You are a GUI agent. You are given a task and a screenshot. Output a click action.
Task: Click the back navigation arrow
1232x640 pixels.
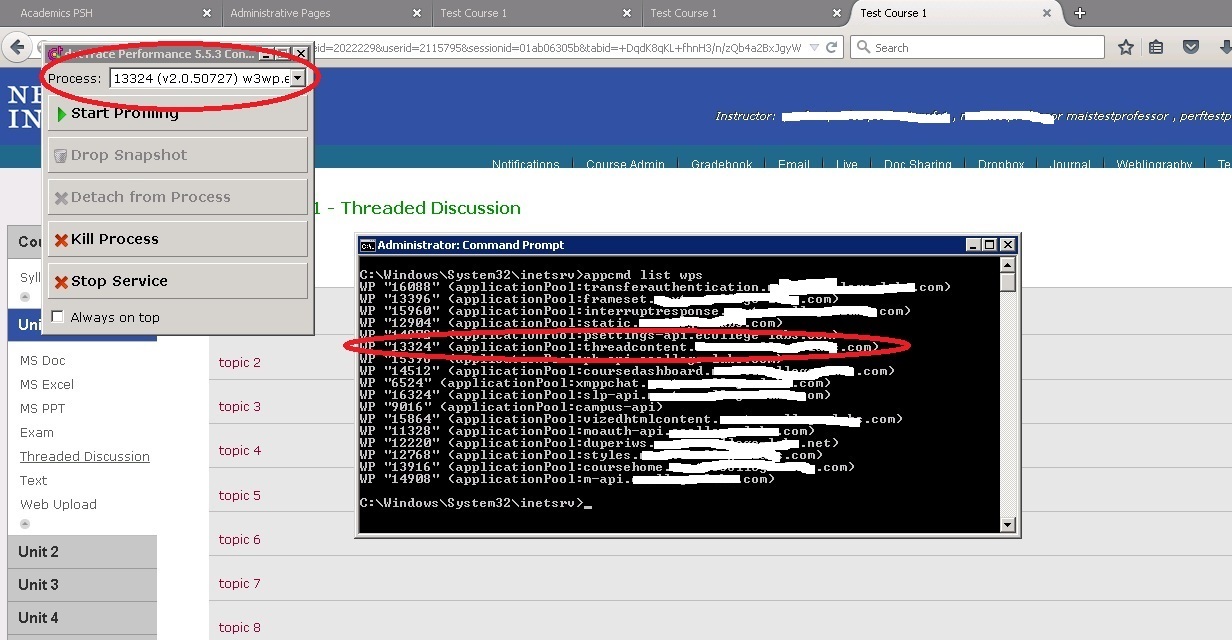click(x=16, y=47)
